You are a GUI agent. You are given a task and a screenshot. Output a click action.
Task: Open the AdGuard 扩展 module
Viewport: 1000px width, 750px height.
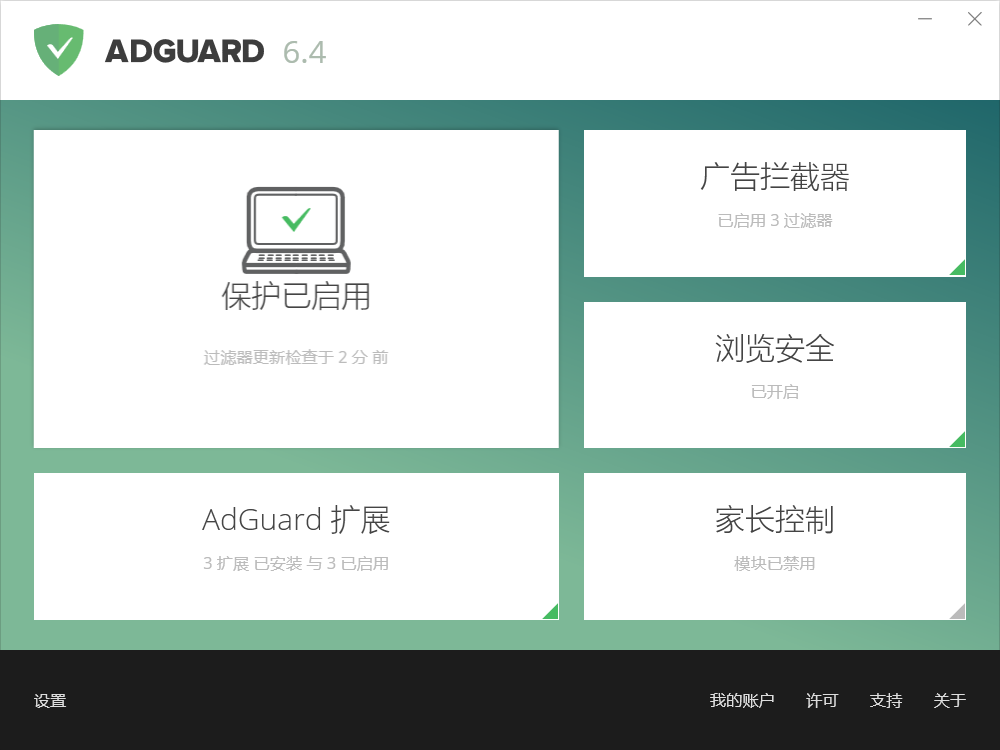296,547
